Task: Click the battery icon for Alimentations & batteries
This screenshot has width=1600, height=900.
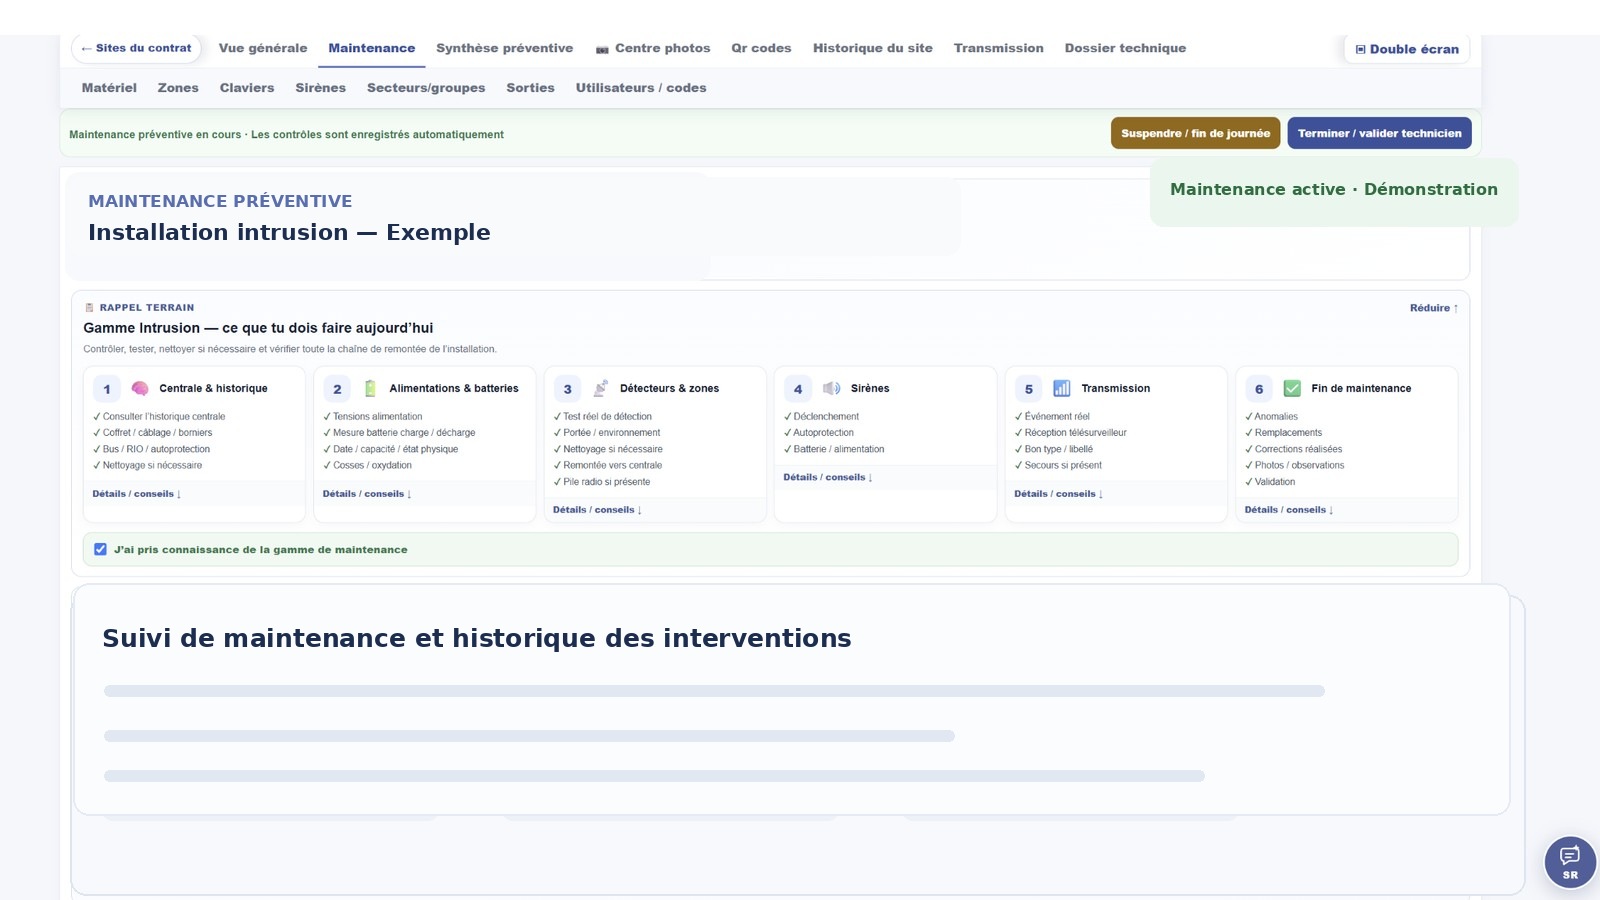Action: 370,389
